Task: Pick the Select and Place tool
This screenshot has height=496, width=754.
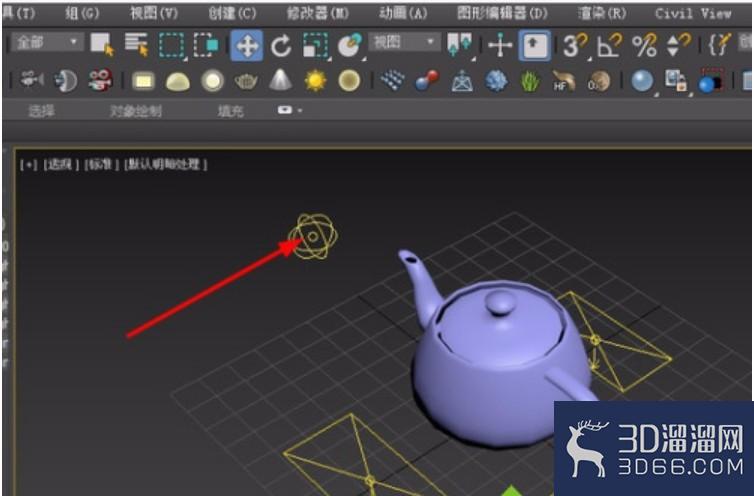Action: (350, 45)
